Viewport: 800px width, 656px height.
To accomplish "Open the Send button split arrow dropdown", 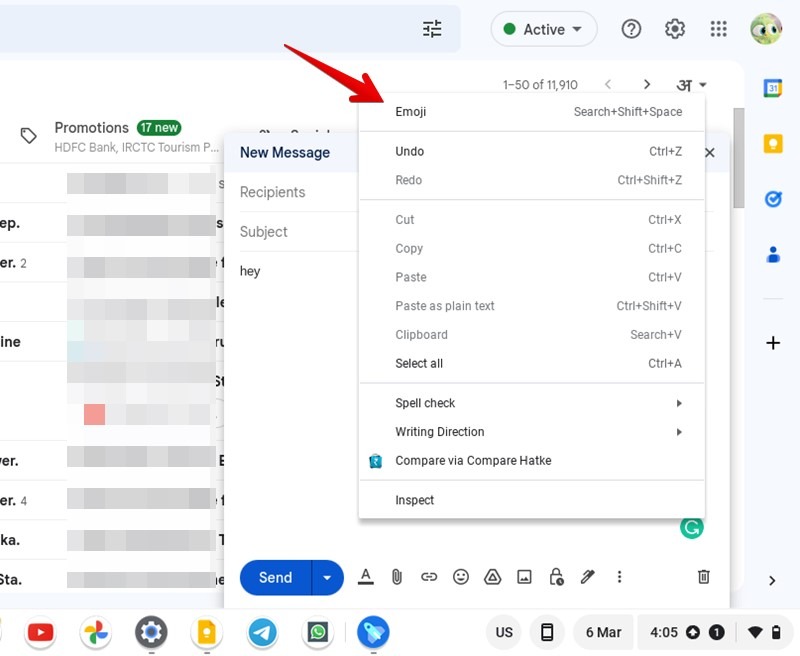I will point(327,577).
